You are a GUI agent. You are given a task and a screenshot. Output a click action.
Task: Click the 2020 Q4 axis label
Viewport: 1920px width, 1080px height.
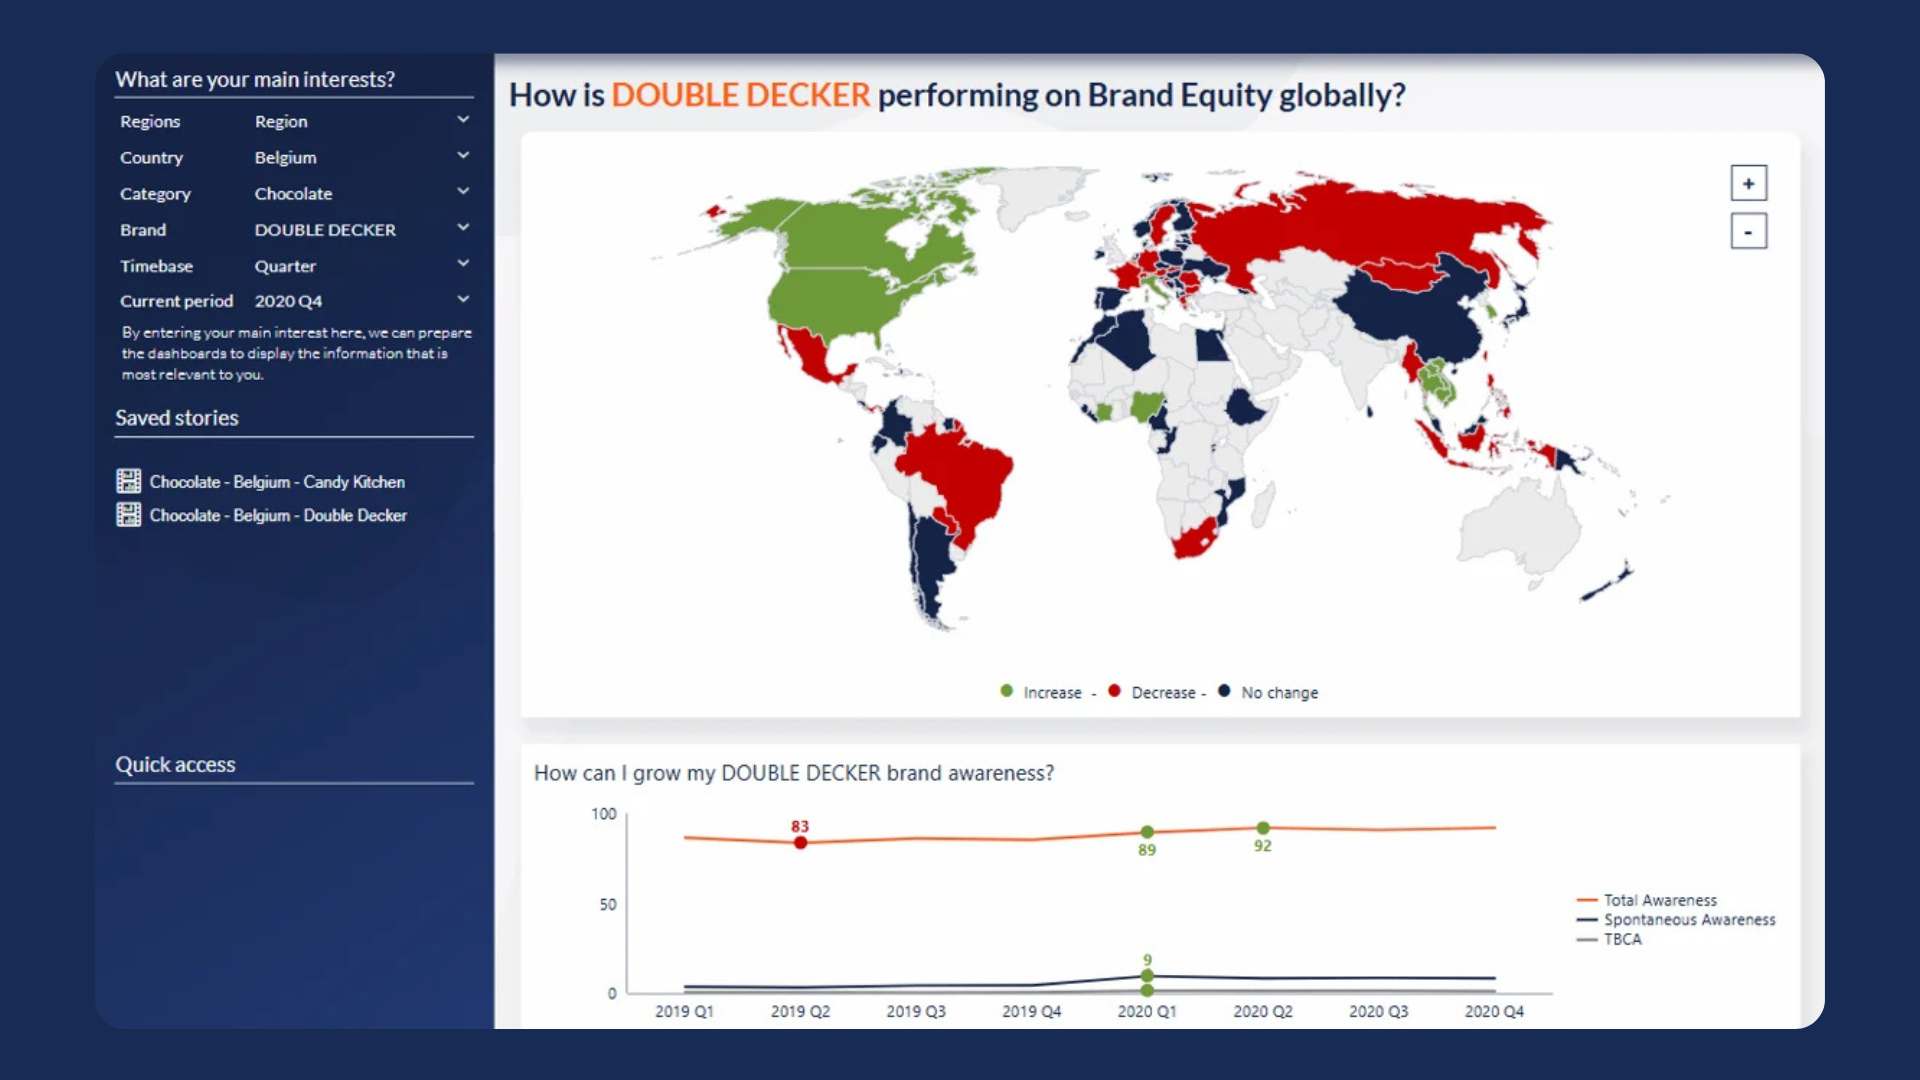[1494, 1011]
